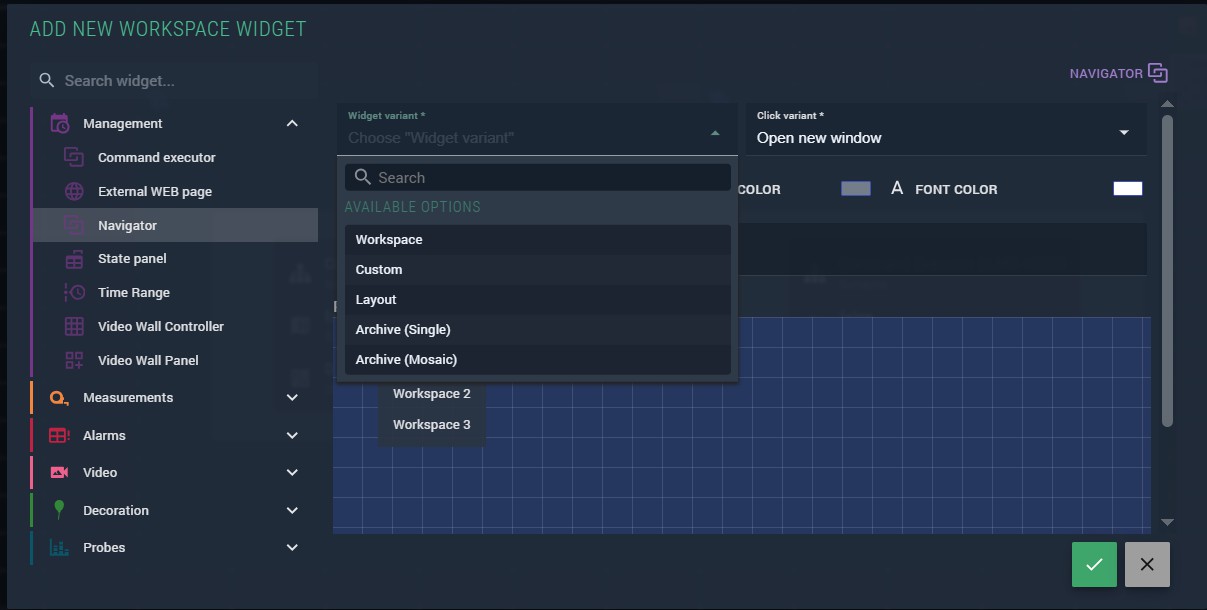1207x610 pixels.
Task: Click the State panel icon
Action: pos(74,259)
